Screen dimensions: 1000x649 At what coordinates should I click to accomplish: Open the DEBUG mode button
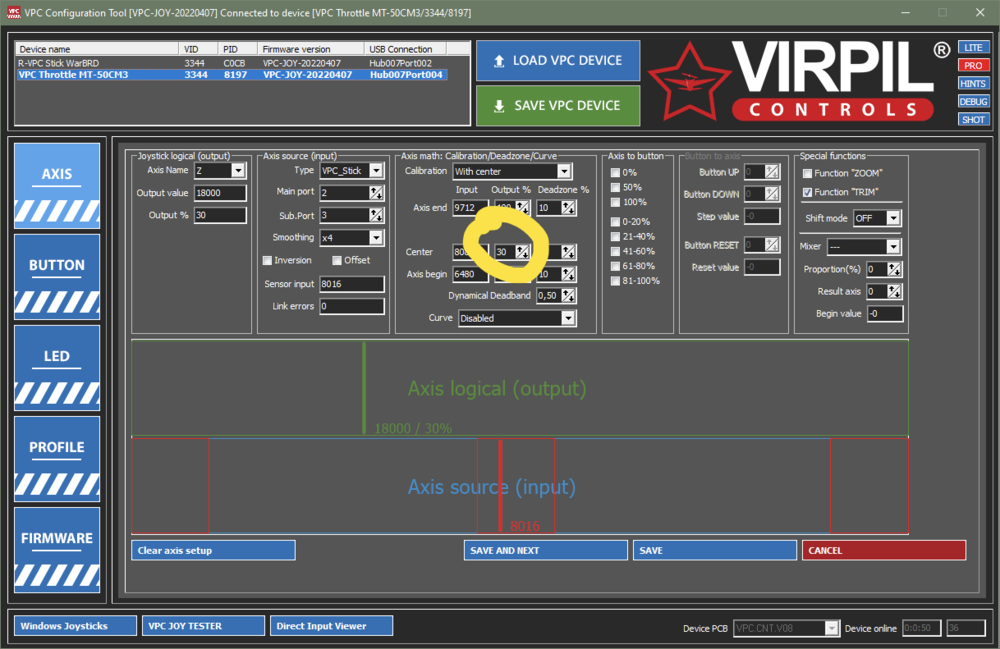pyautogui.click(x=973, y=101)
